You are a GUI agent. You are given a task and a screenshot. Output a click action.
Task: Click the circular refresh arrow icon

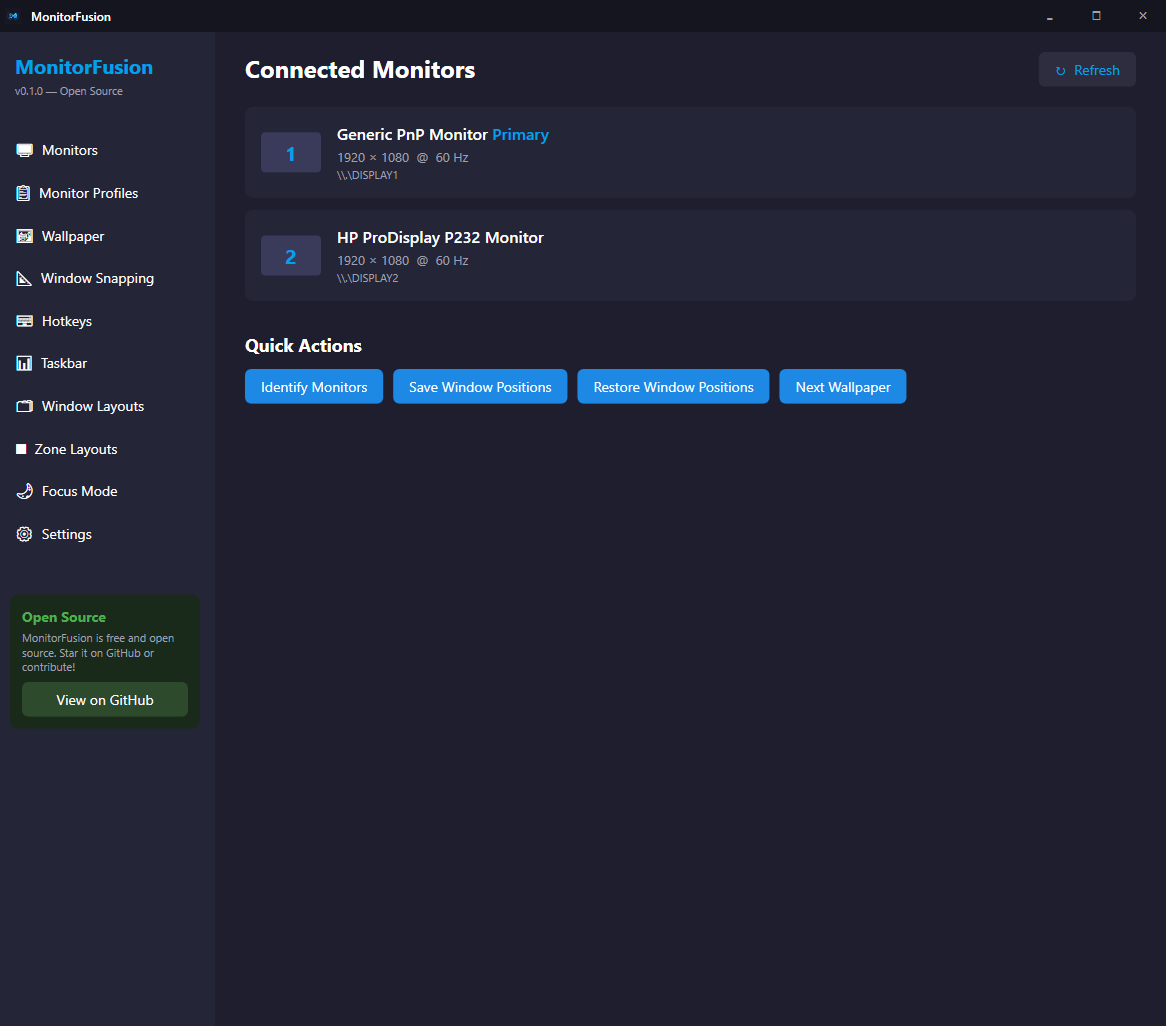[1062, 69]
